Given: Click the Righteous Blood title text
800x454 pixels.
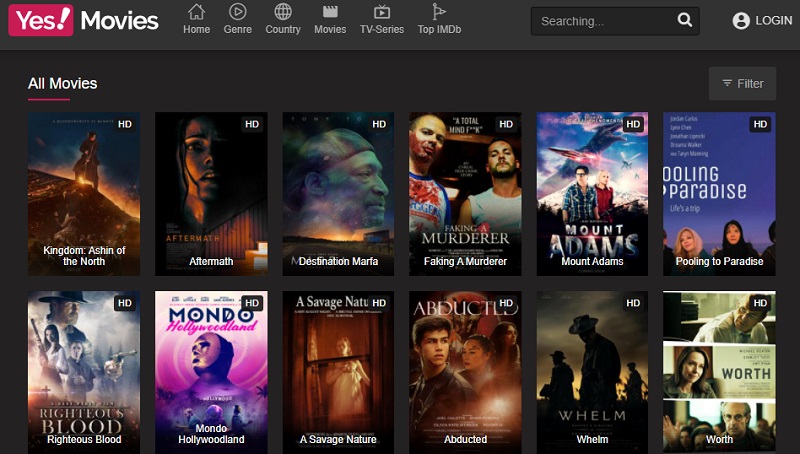Looking at the screenshot, I should pos(84,439).
